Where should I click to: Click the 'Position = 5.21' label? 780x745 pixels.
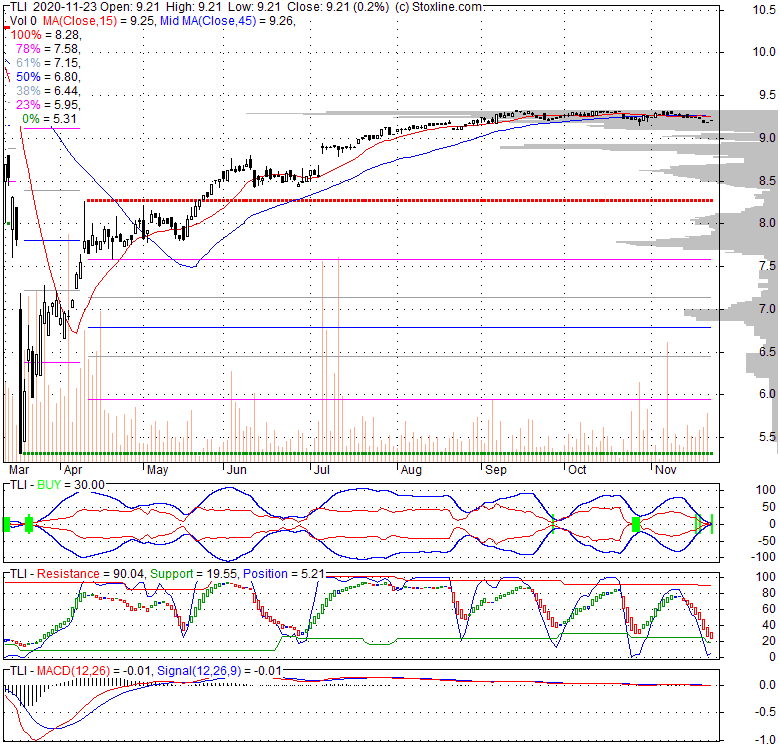[x=284, y=574]
